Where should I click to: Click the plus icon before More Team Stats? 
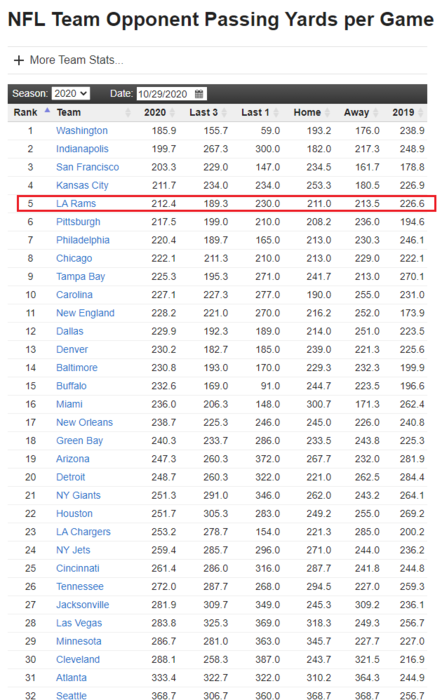click(x=18, y=60)
